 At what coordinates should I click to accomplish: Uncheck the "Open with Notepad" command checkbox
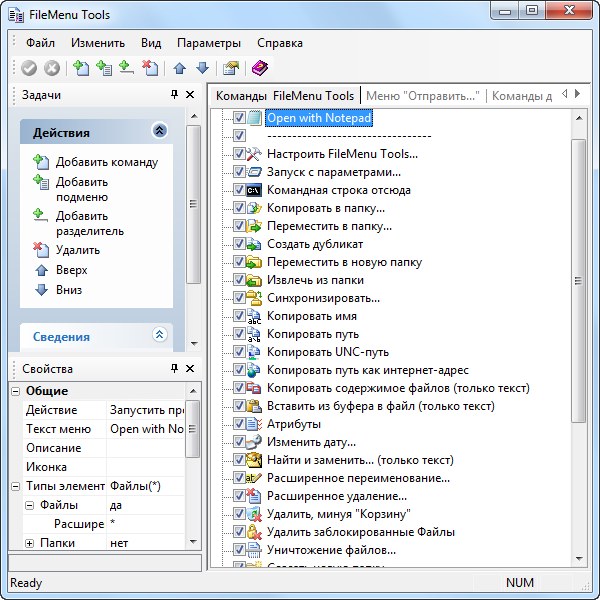239,118
